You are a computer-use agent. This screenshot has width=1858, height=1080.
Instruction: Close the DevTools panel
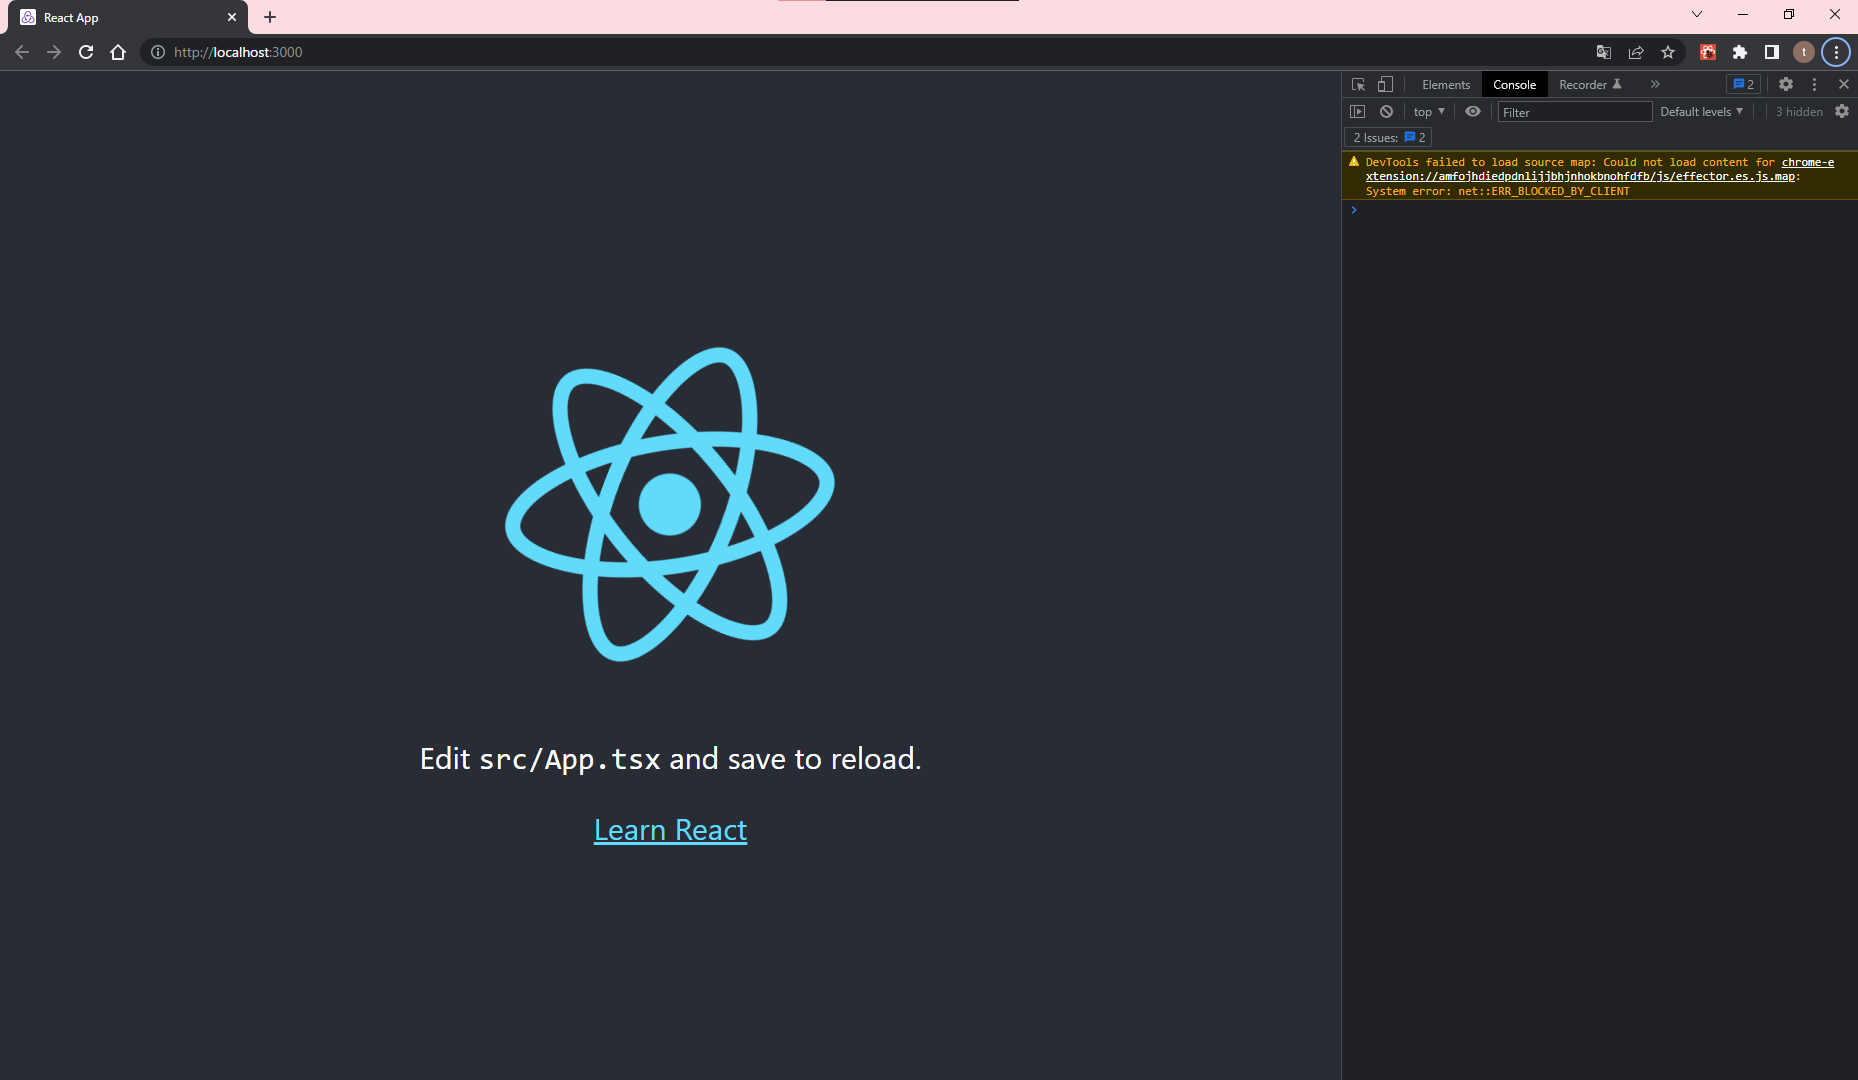[x=1844, y=84]
